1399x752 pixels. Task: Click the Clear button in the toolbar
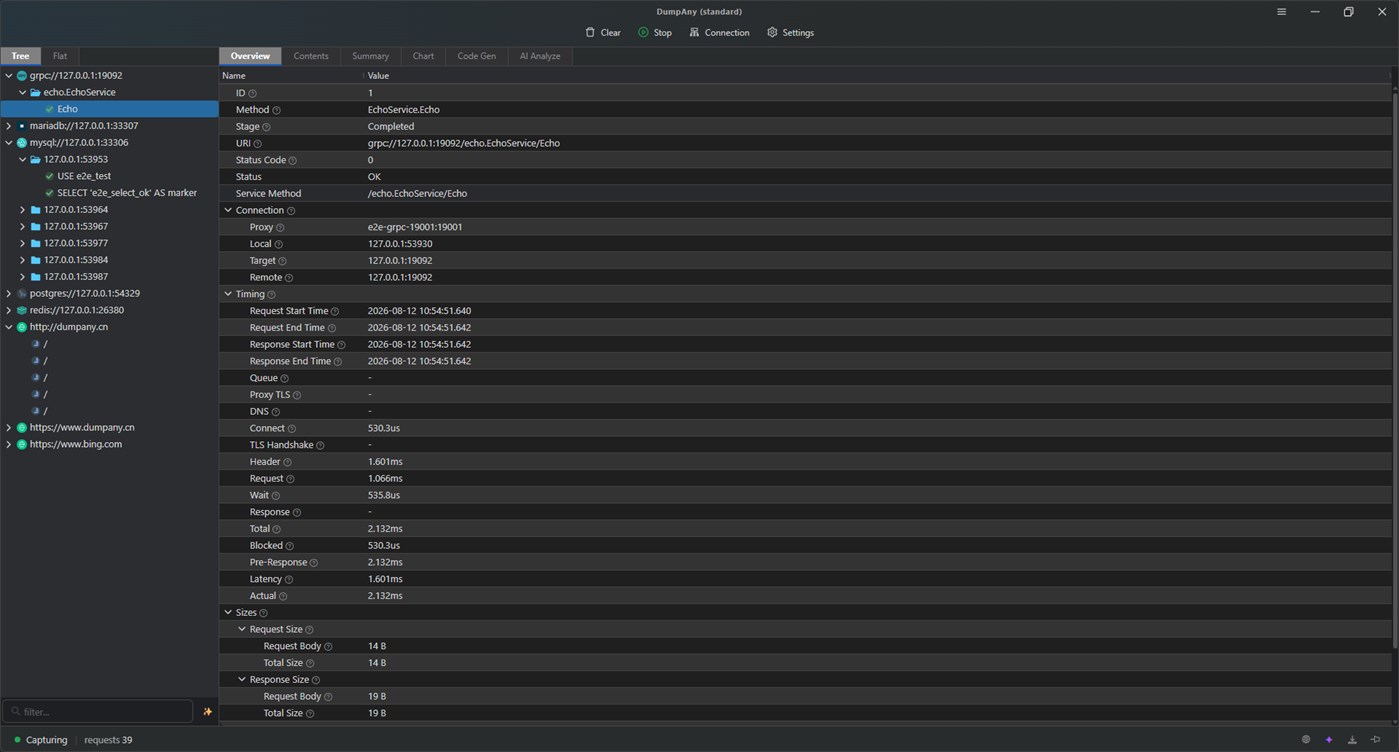pos(603,33)
